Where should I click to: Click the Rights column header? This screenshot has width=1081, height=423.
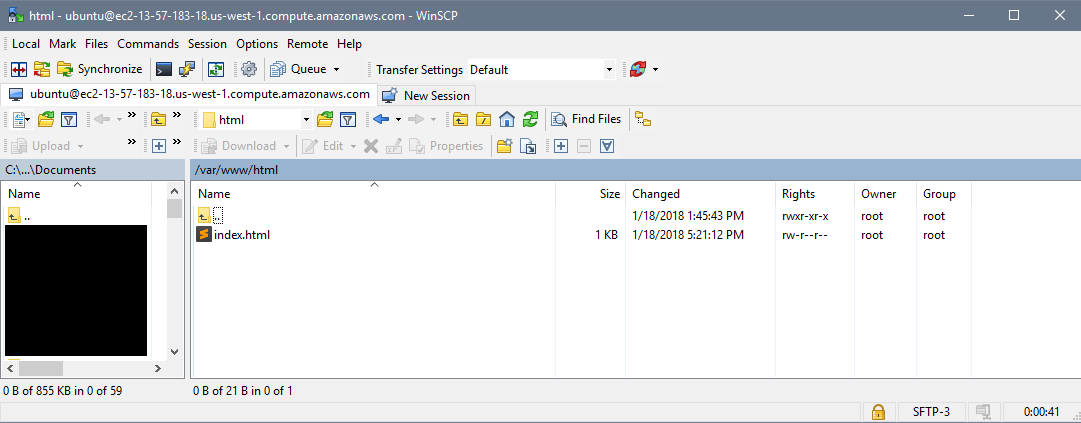click(x=815, y=194)
